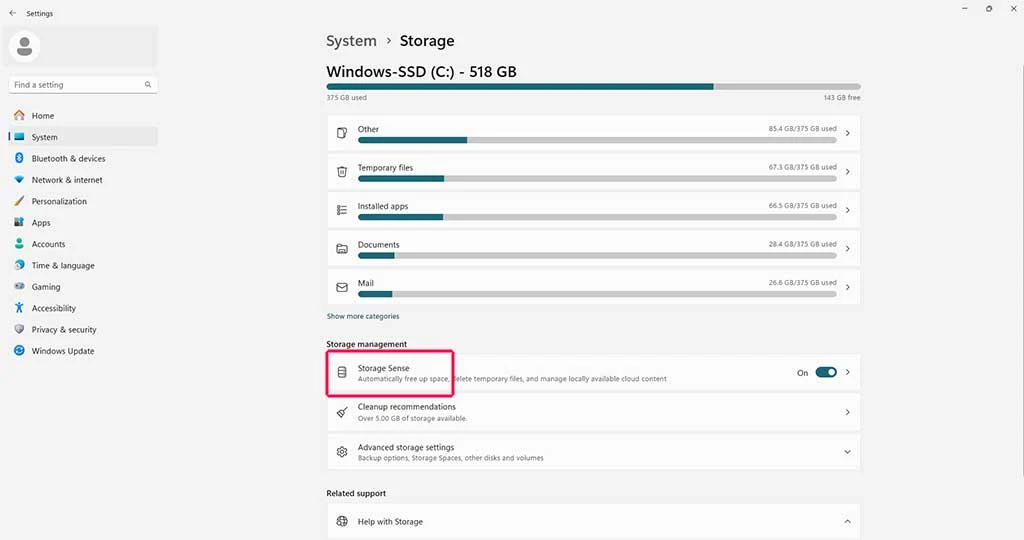Go to Personalization settings
Screen dimensions: 1024x540
pyautogui.click(x=59, y=201)
